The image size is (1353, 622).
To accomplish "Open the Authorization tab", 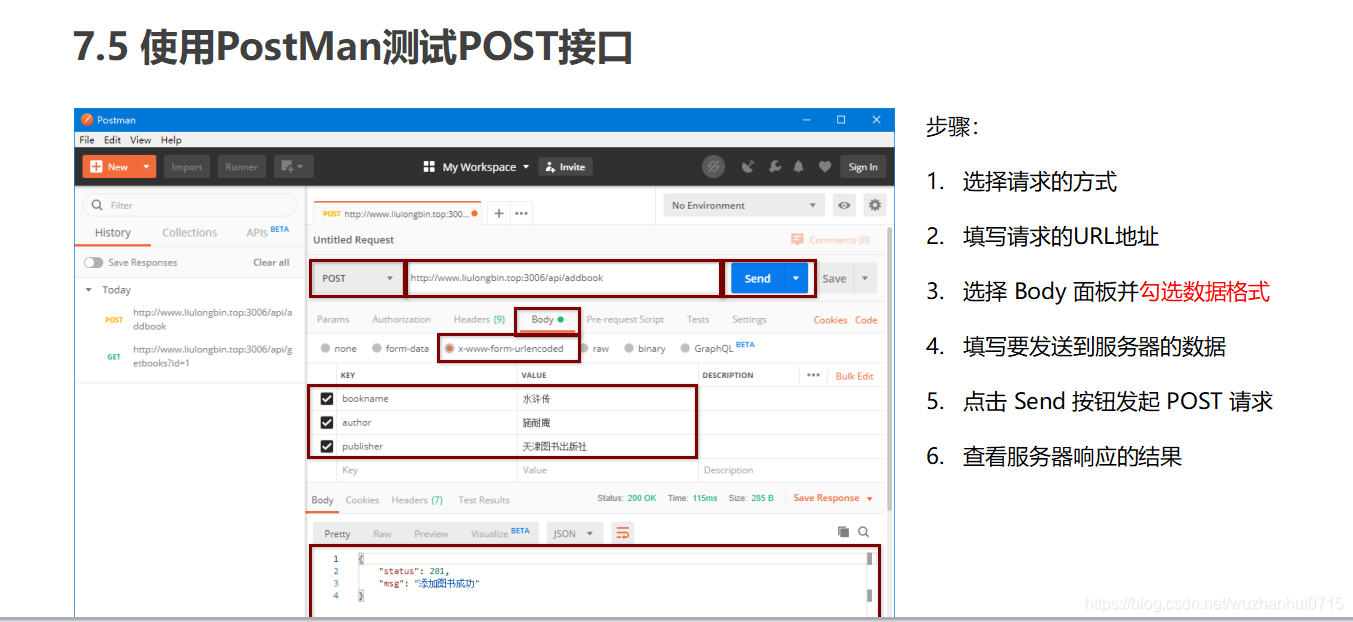I will pos(402,319).
